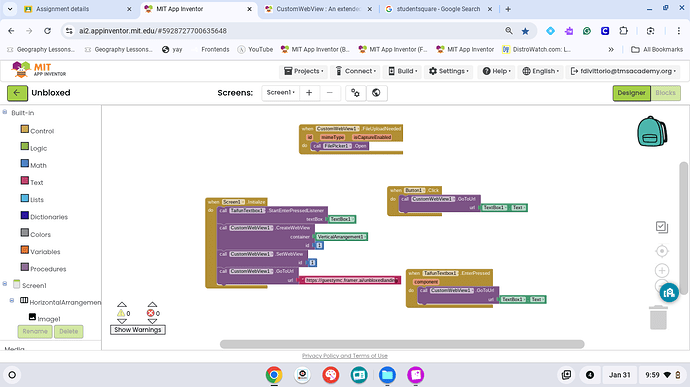Zoom in with the plus circle icon
690x387 pixels.
coord(662,270)
